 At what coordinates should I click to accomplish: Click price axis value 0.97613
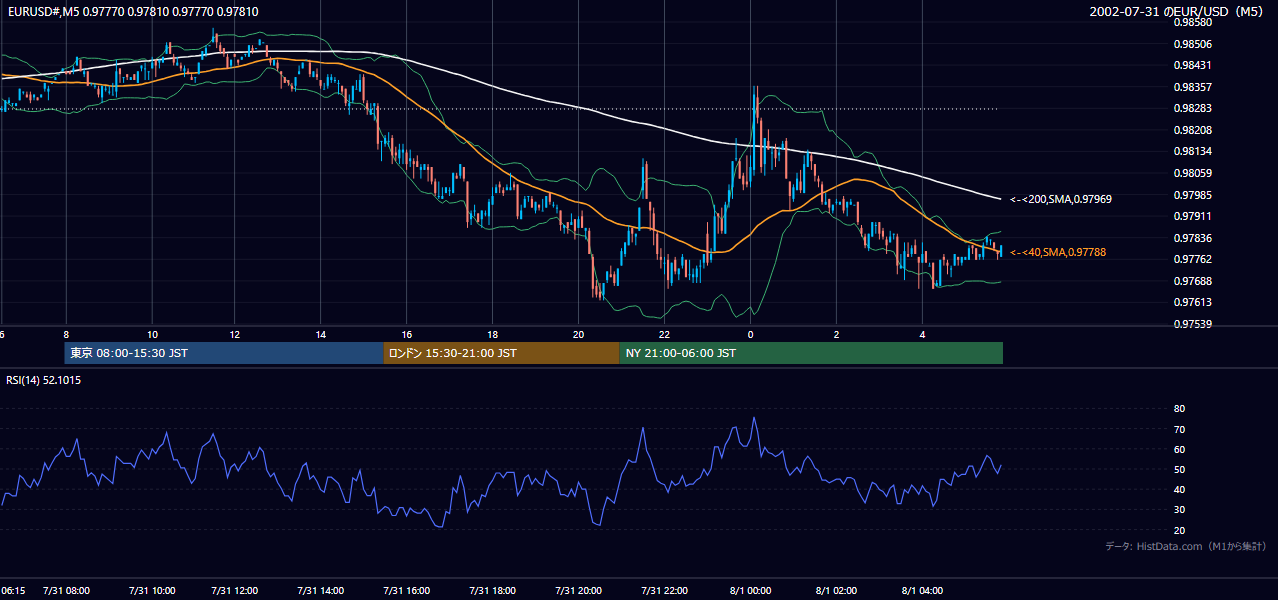[x=1193, y=302]
